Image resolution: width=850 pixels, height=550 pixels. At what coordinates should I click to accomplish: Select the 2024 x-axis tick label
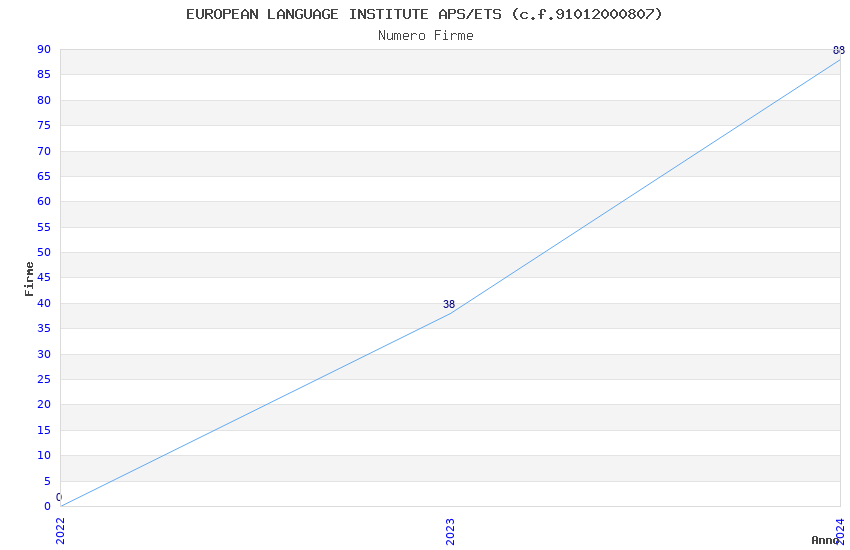tap(840, 531)
